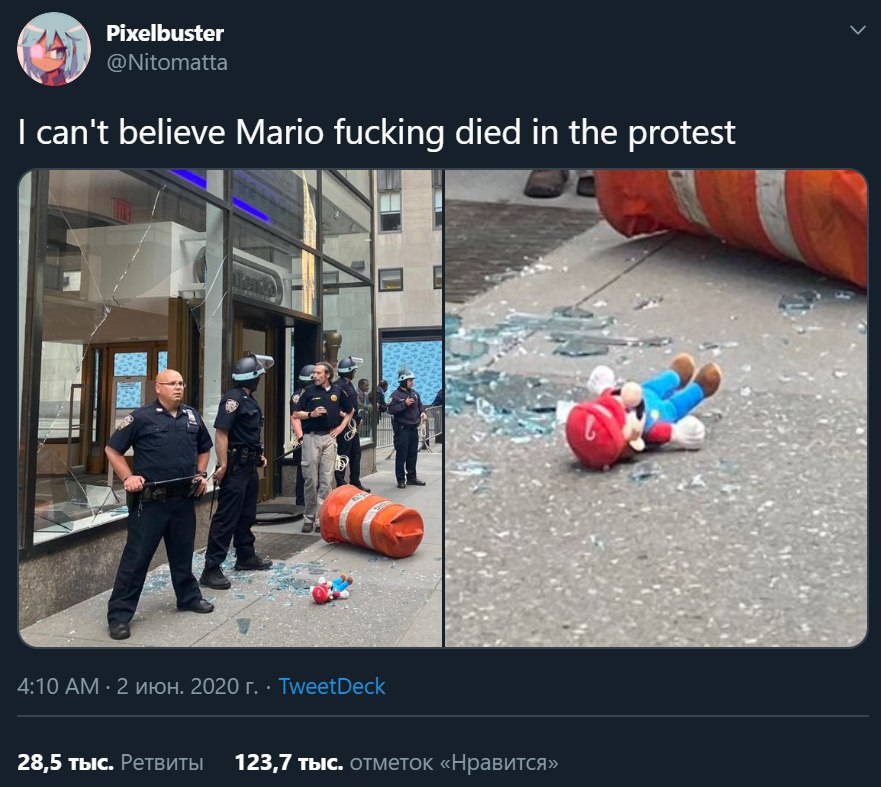Visit the @Nitomatta handle link
The image size is (881, 787).
coord(167,62)
